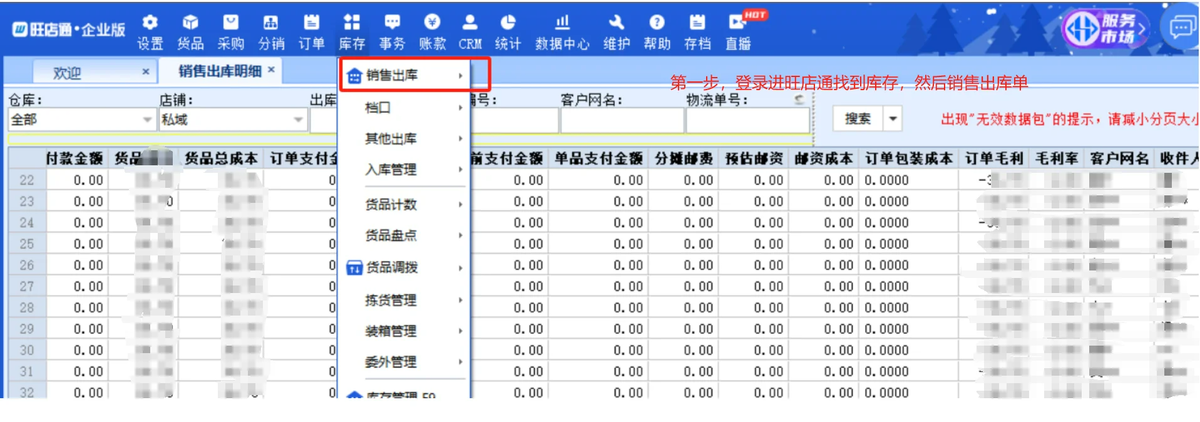Sort by the 预估邮资 column header
This screenshot has width=1200, height=422.
pos(754,158)
